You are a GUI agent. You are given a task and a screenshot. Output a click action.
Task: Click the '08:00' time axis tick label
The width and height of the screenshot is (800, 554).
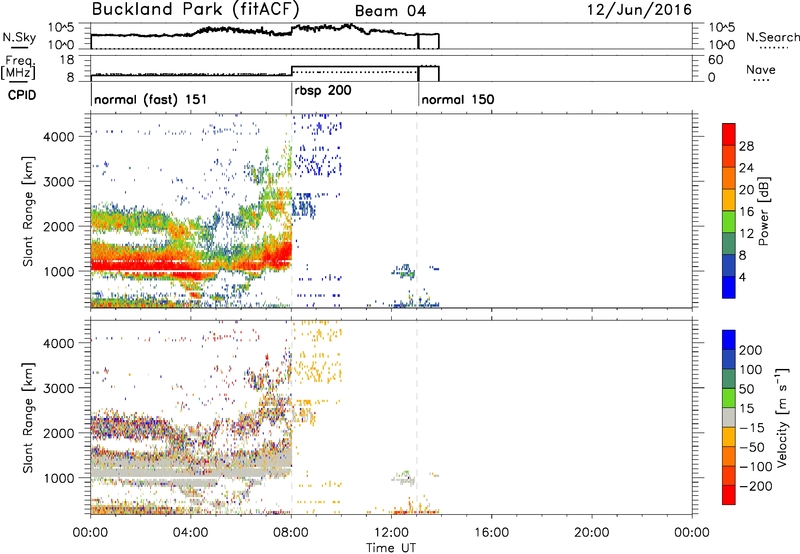point(291,533)
